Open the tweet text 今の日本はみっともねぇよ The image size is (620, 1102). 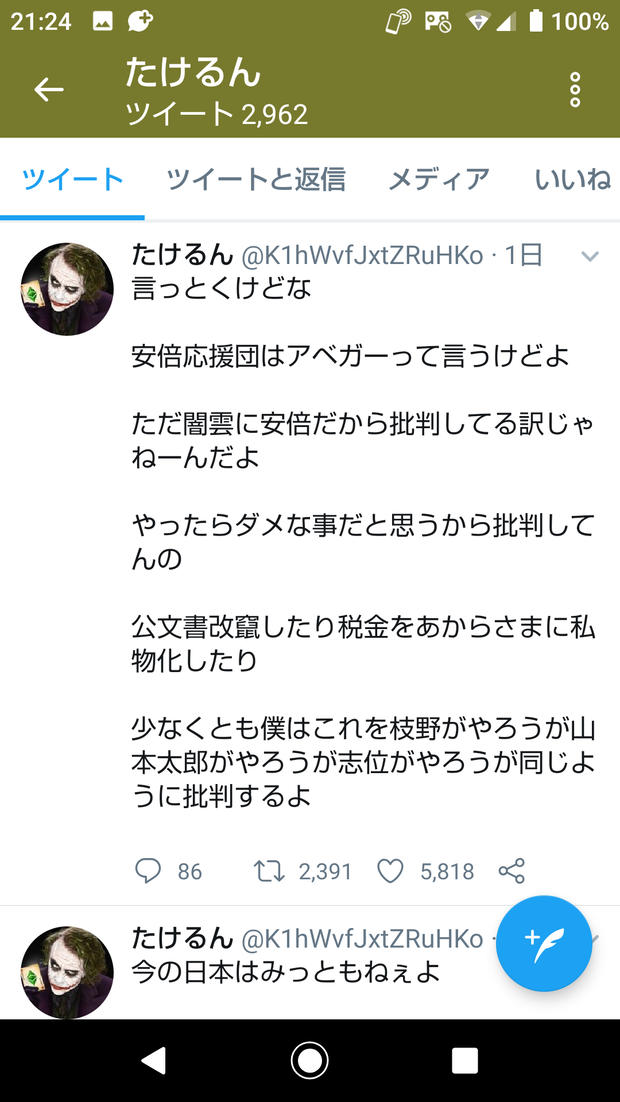click(x=286, y=972)
